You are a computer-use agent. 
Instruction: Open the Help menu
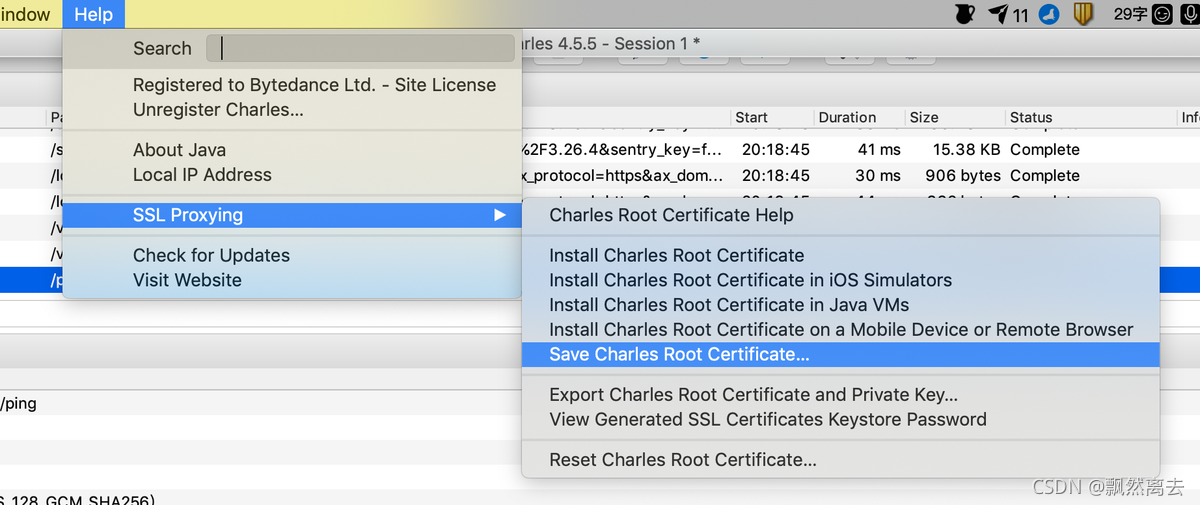[94, 14]
